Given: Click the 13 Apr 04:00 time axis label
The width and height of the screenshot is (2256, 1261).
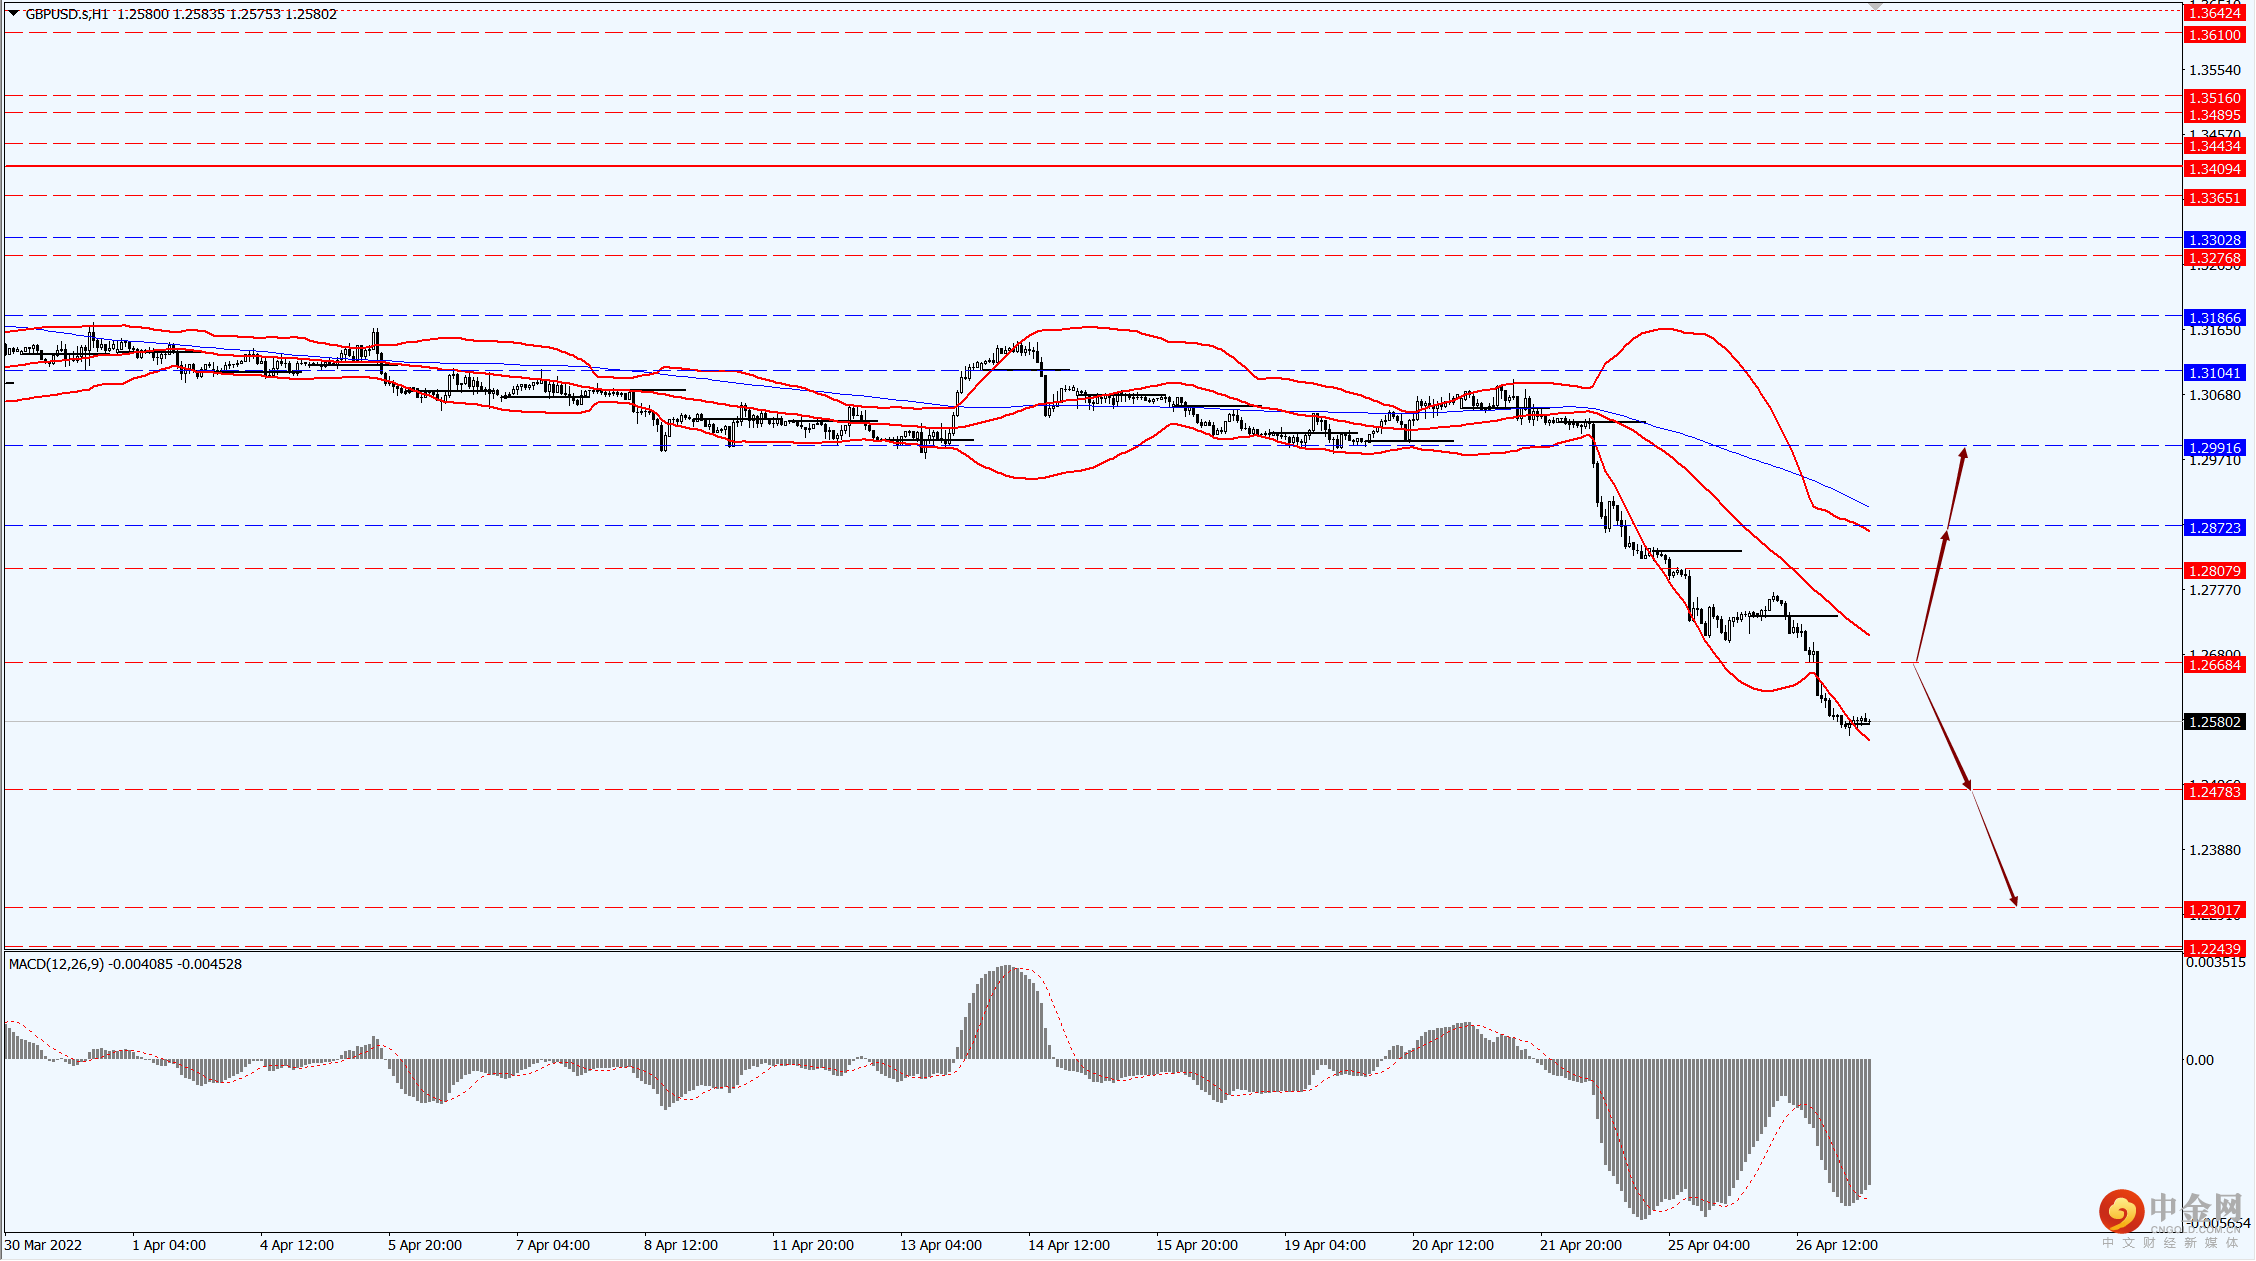Looking at the screenshot, I should pos(940,1245).
